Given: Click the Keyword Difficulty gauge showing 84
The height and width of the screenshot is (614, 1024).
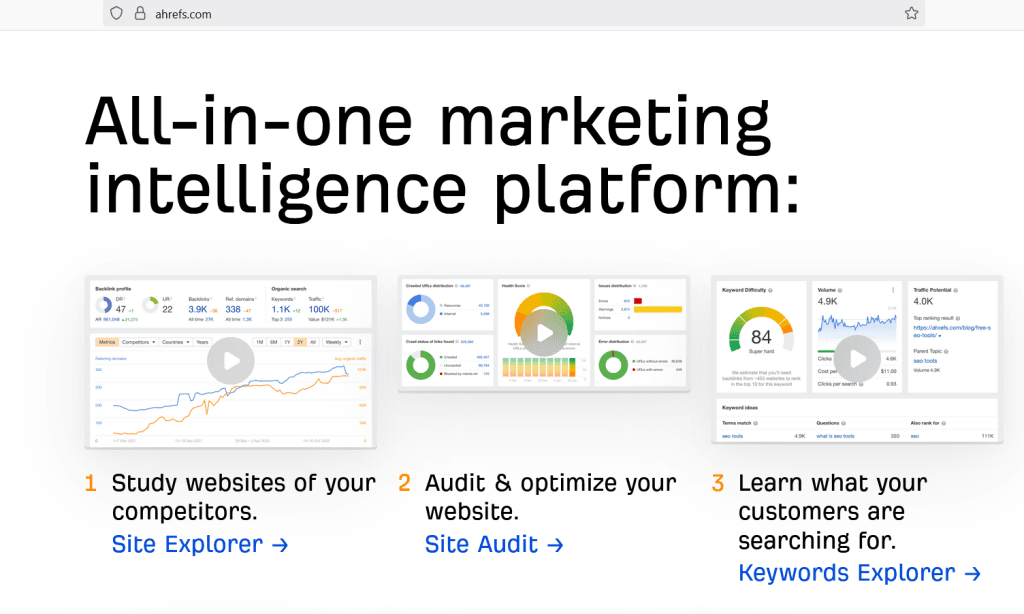Looking at the screenshot, I should click(x=761, y=336).
